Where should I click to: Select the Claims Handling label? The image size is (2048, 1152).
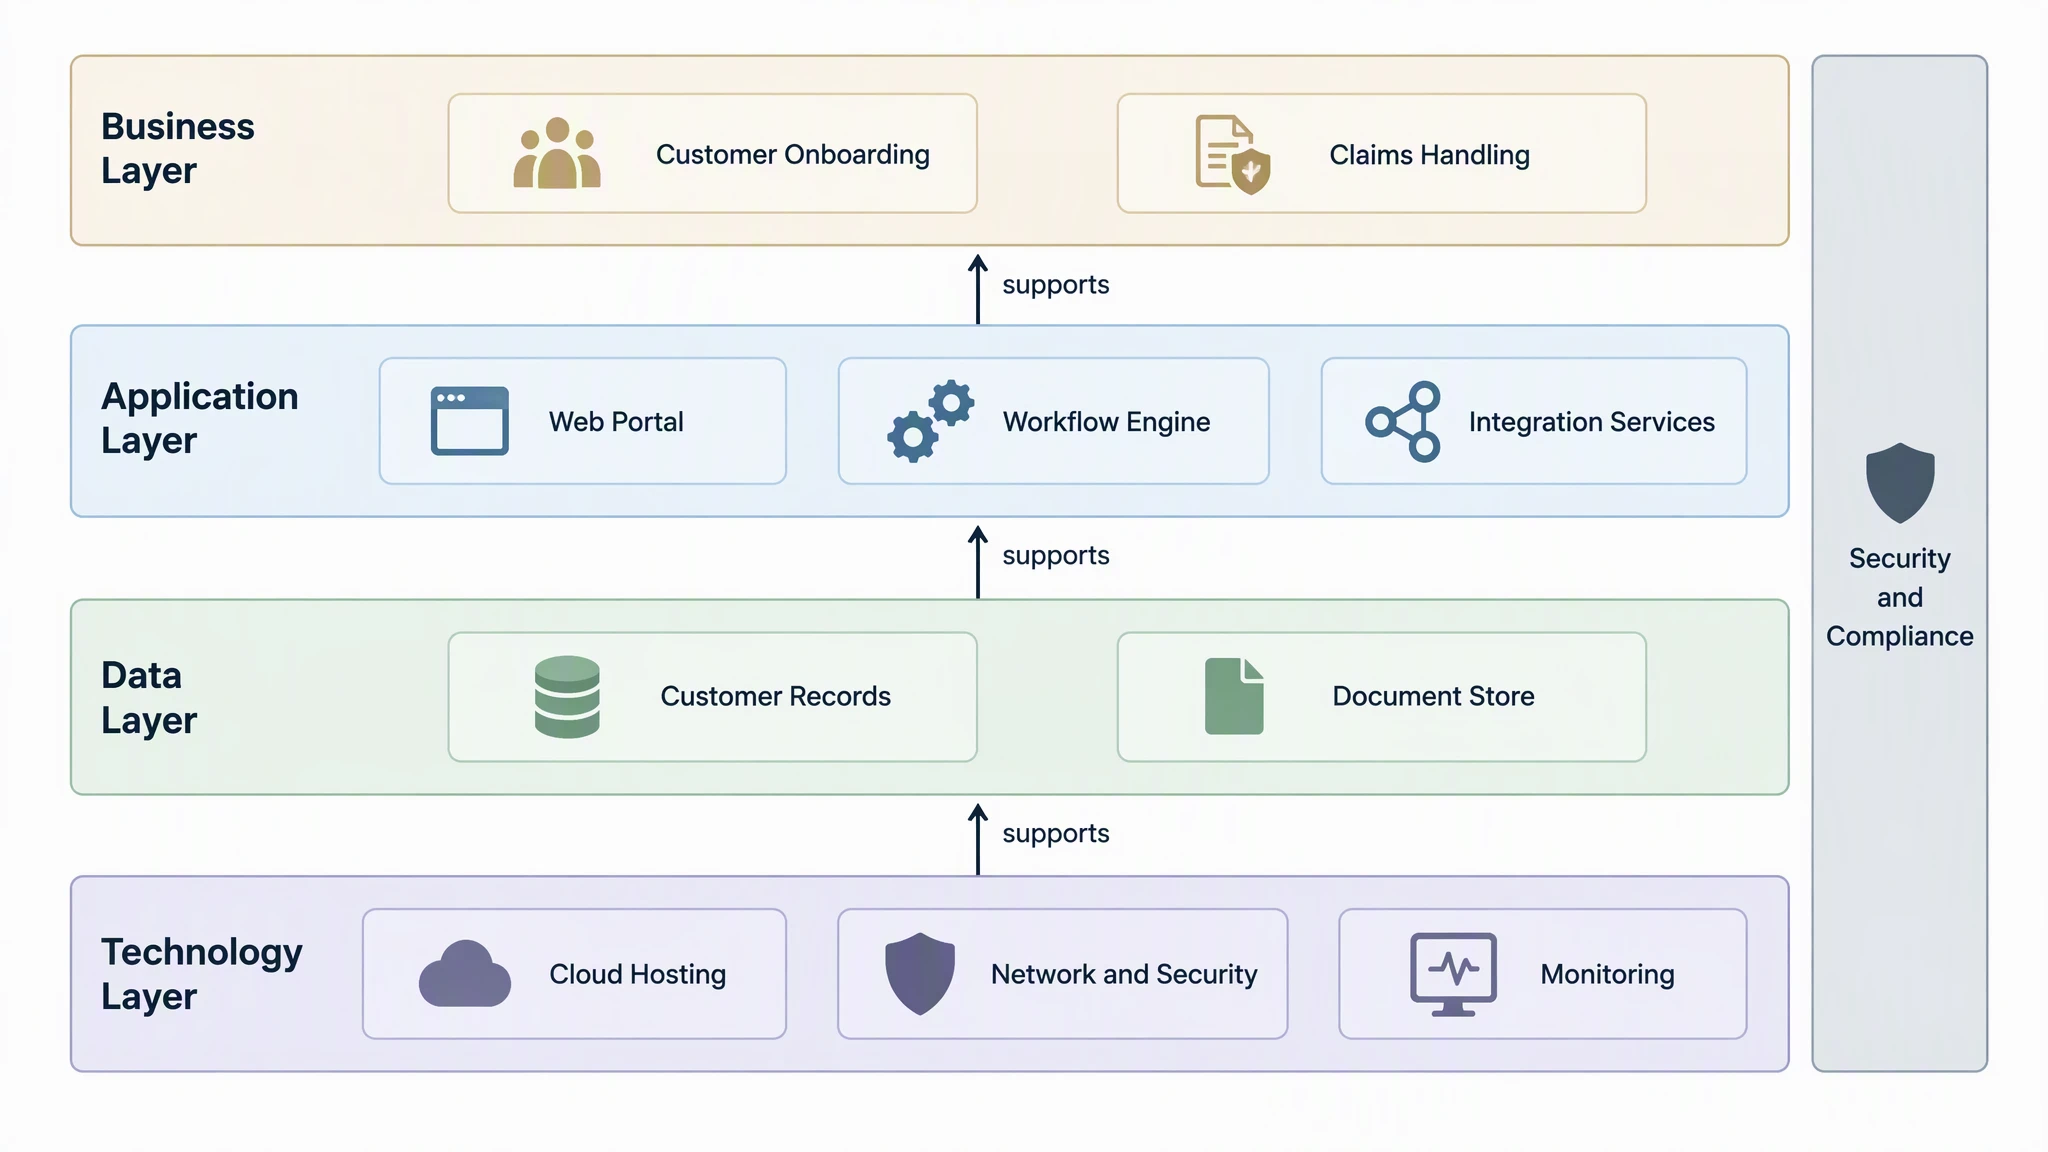pyautogui.click(x=1430, y=155)
